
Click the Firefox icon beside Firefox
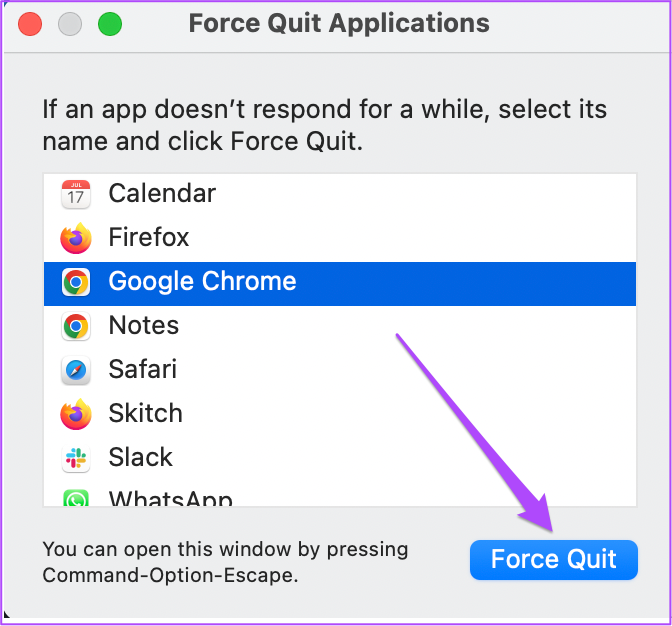pyautogui.click(x=76, y=238)
